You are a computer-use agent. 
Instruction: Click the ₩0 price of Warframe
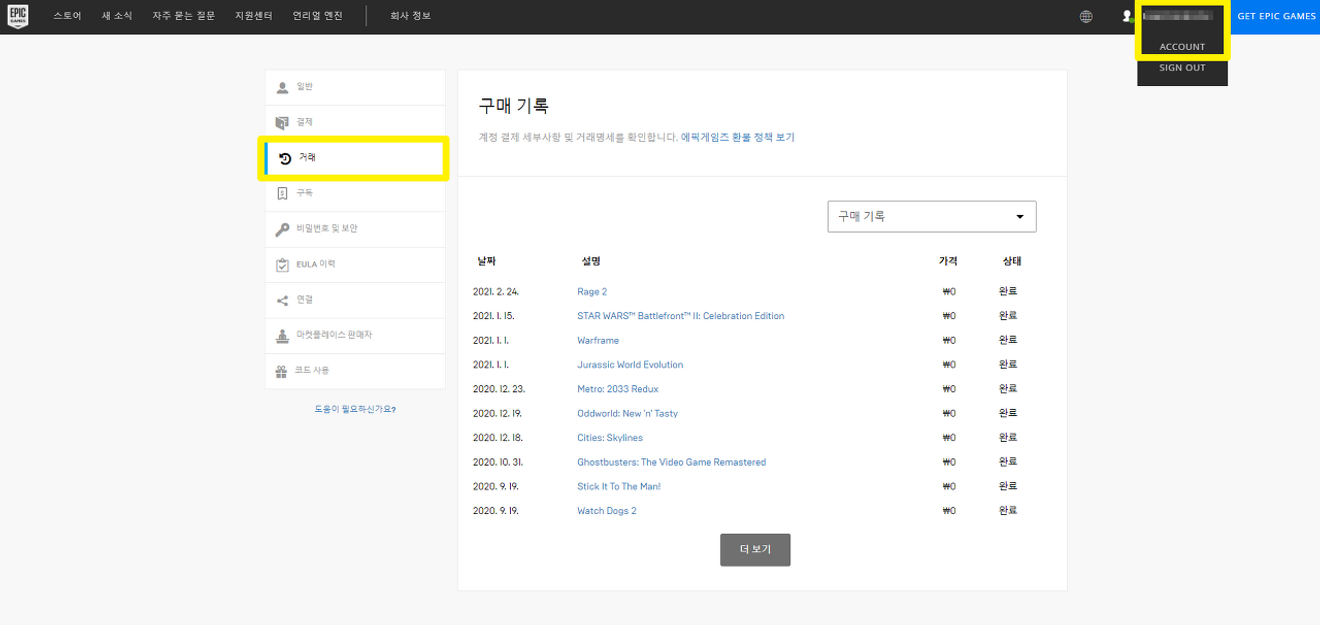(x=949, y=341)
